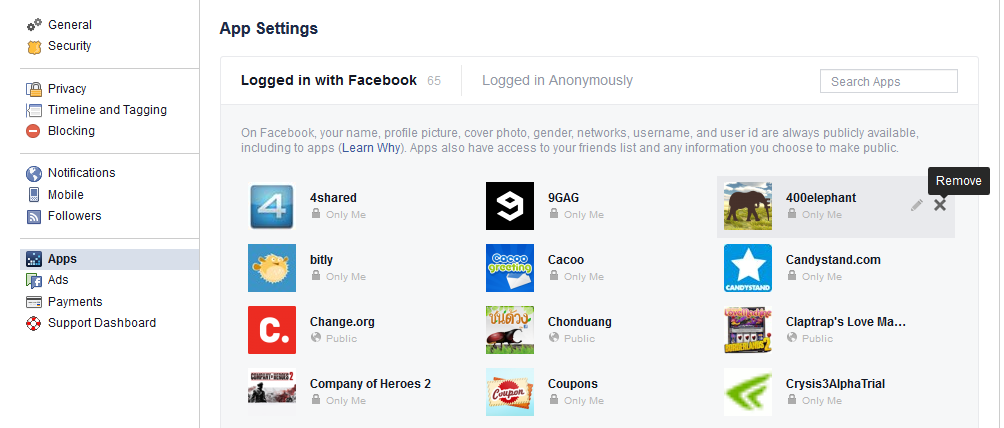Switch to Logged in Anonymously tab

[x=557, y=80]
